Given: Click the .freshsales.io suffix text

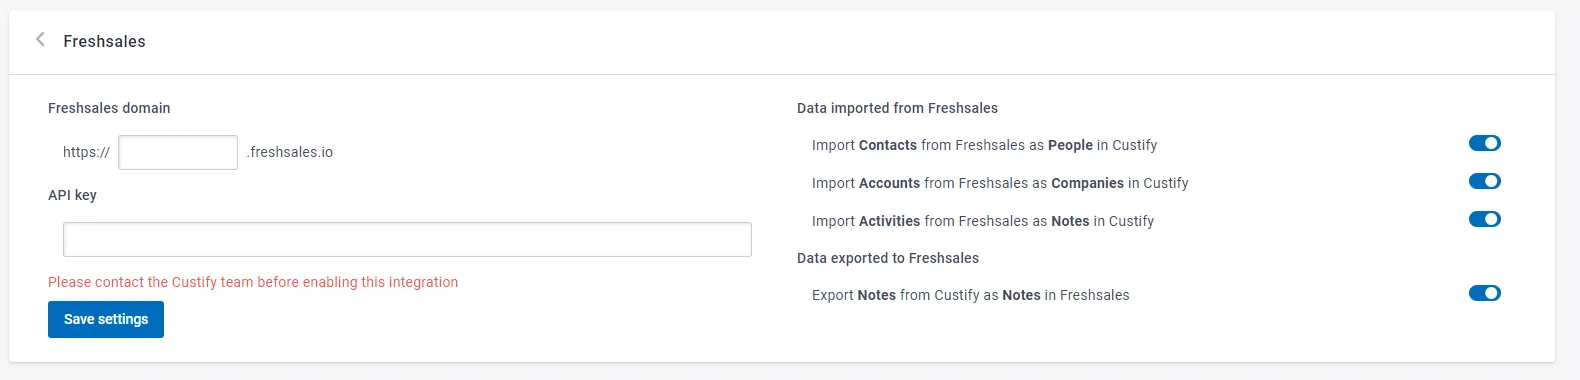Looking at the screenshot, I should coord(290,152).
